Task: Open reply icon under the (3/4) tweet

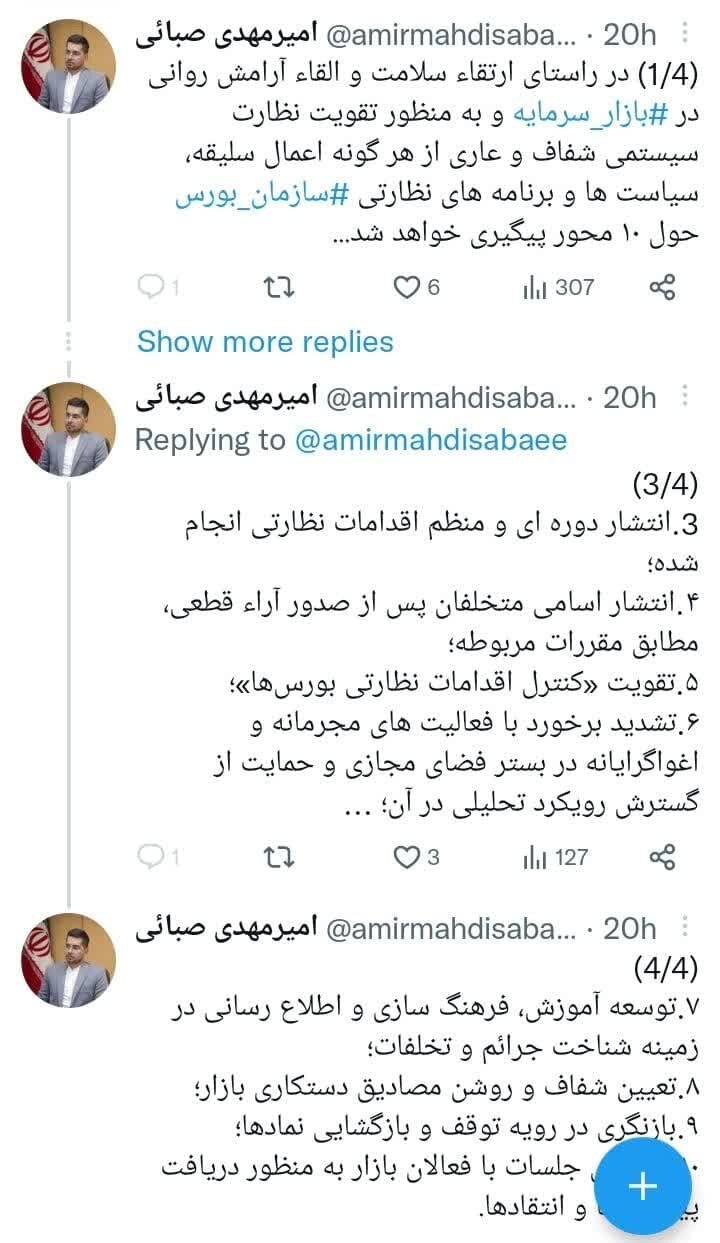Action: [149, 857]
